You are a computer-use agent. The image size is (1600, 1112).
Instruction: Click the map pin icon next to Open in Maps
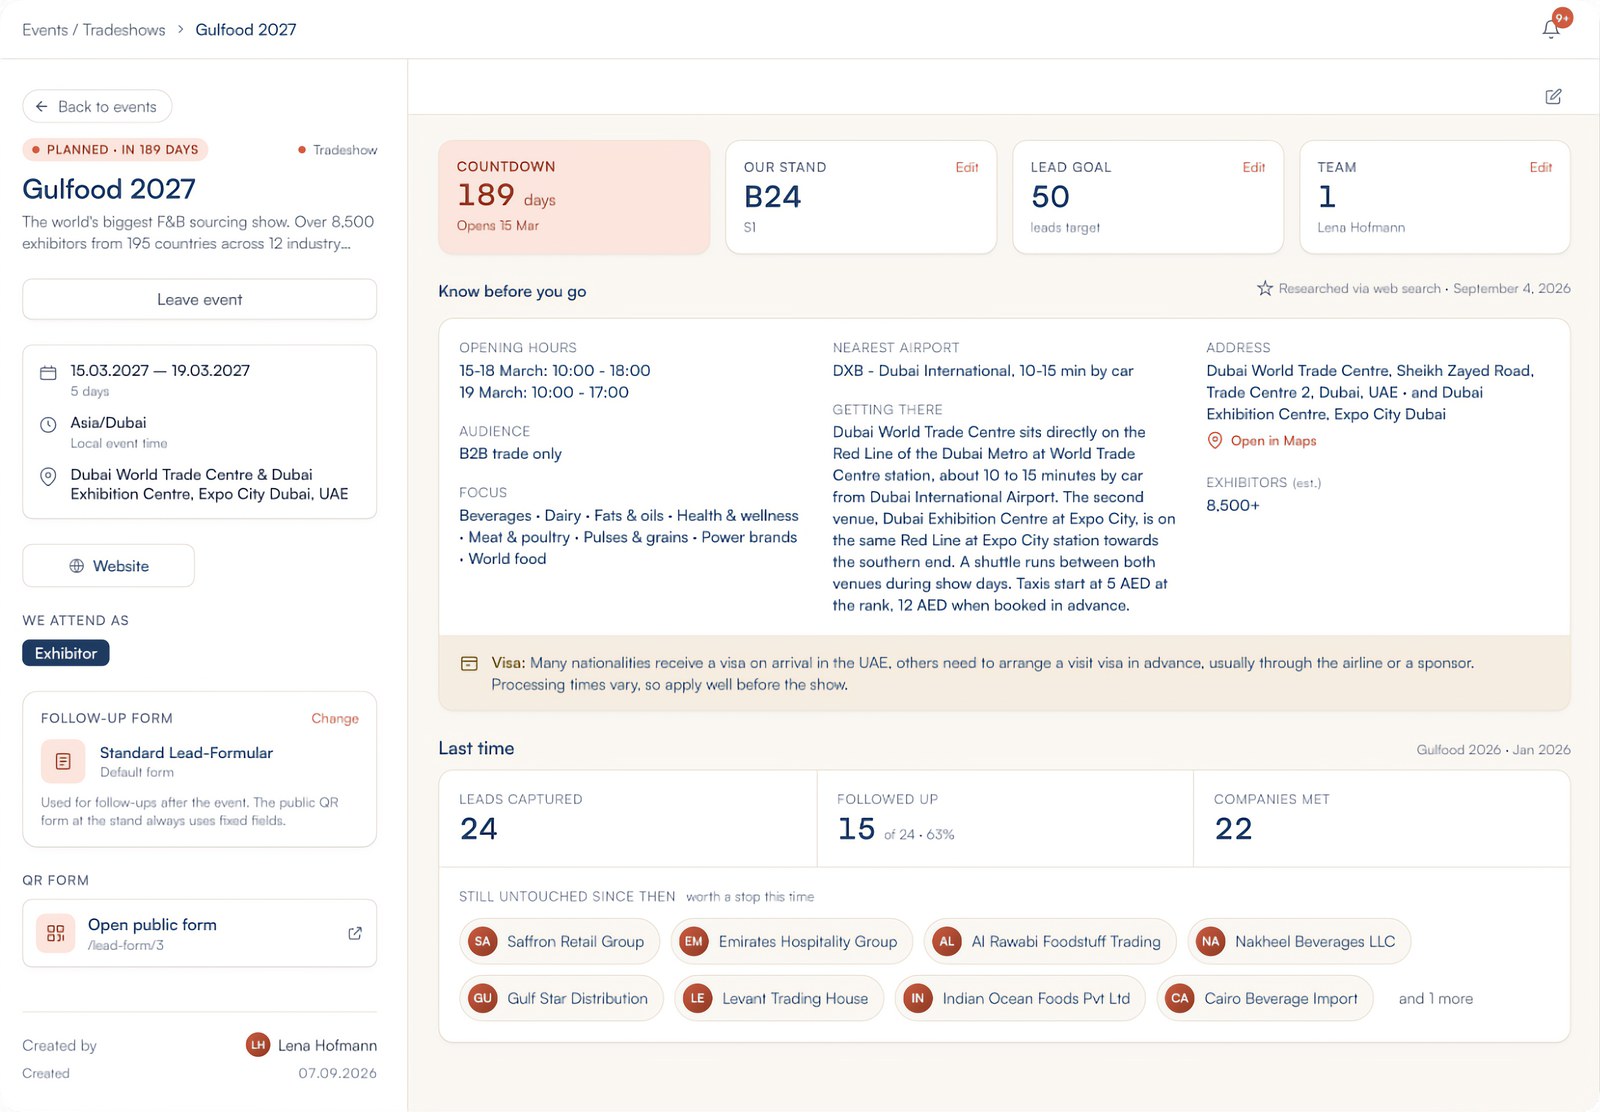[x=1215, y=440]
